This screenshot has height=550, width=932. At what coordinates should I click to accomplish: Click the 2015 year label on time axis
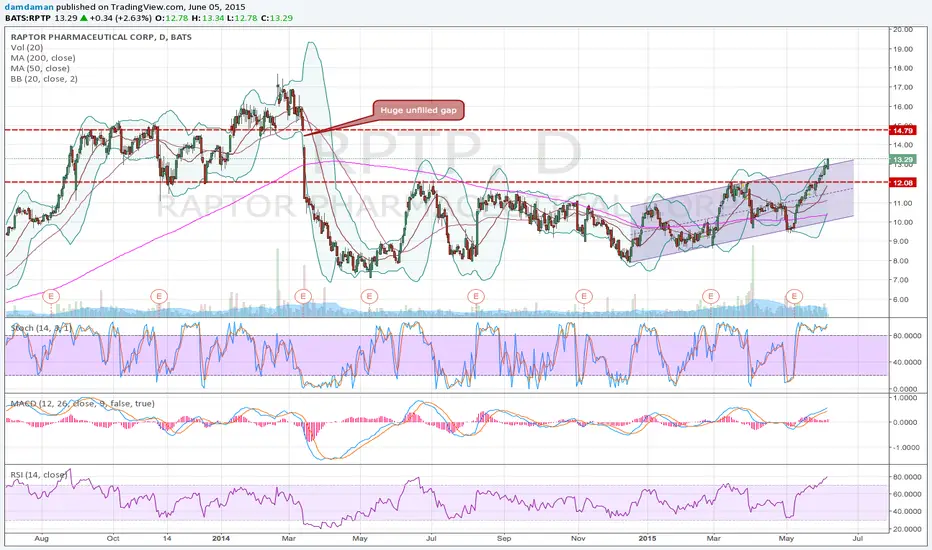point(647,538)
